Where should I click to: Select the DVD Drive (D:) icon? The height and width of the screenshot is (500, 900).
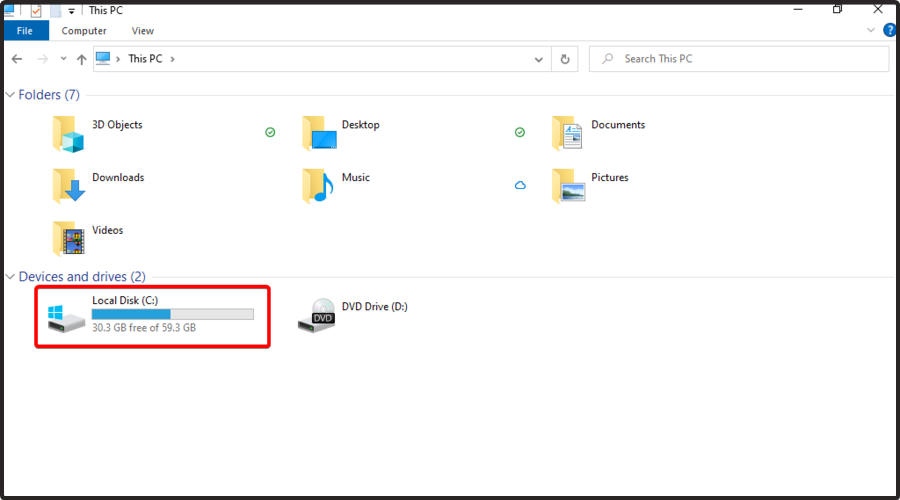tap(317, 315)
